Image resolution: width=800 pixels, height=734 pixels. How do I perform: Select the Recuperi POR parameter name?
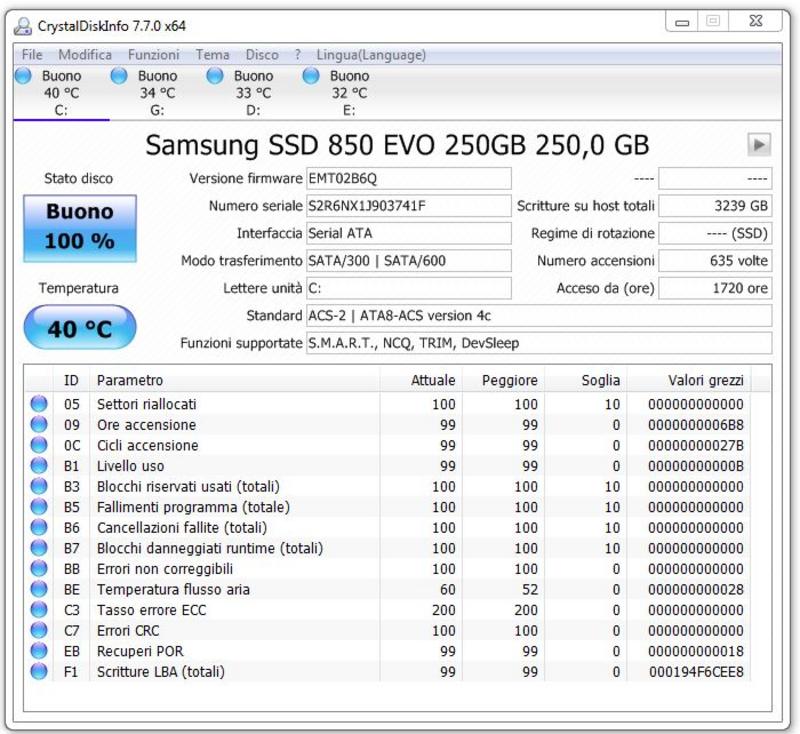tap(140, 651)
